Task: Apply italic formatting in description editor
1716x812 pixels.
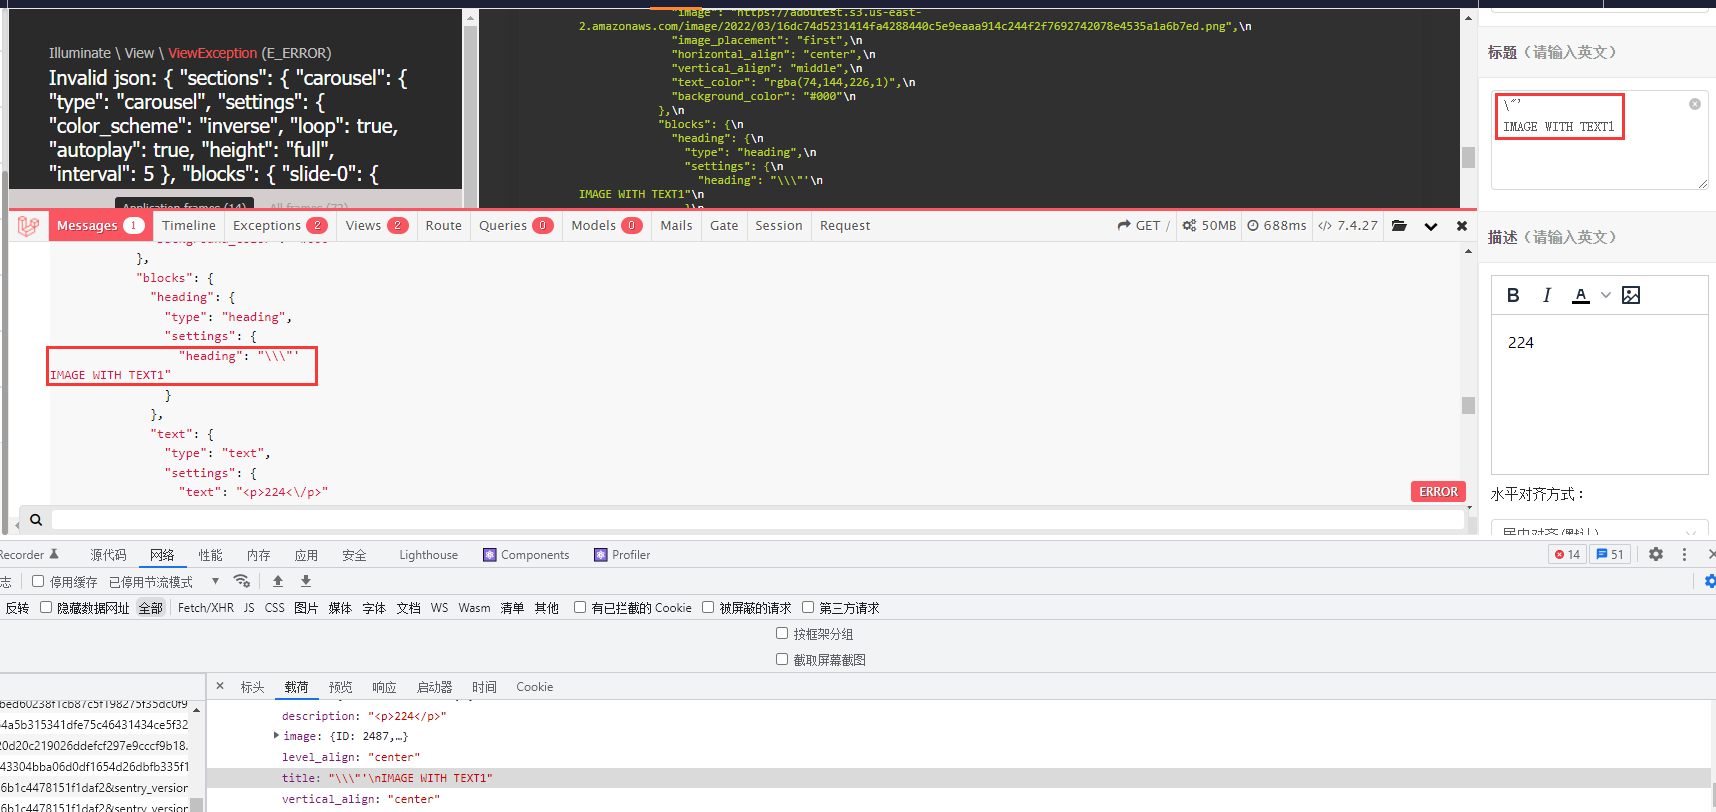Action: [x=1547, y=295]
